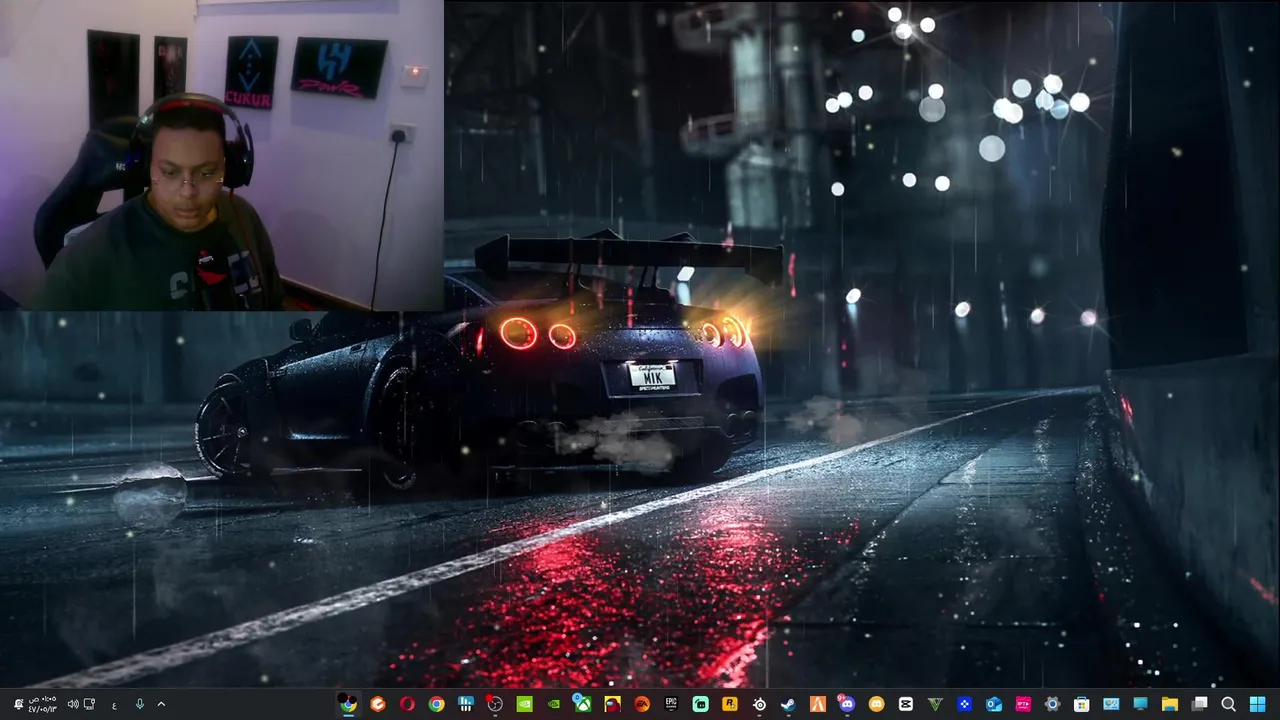
Task: Open the dark NVIDIA GeForce icon
Action: (x=554, y=704)
